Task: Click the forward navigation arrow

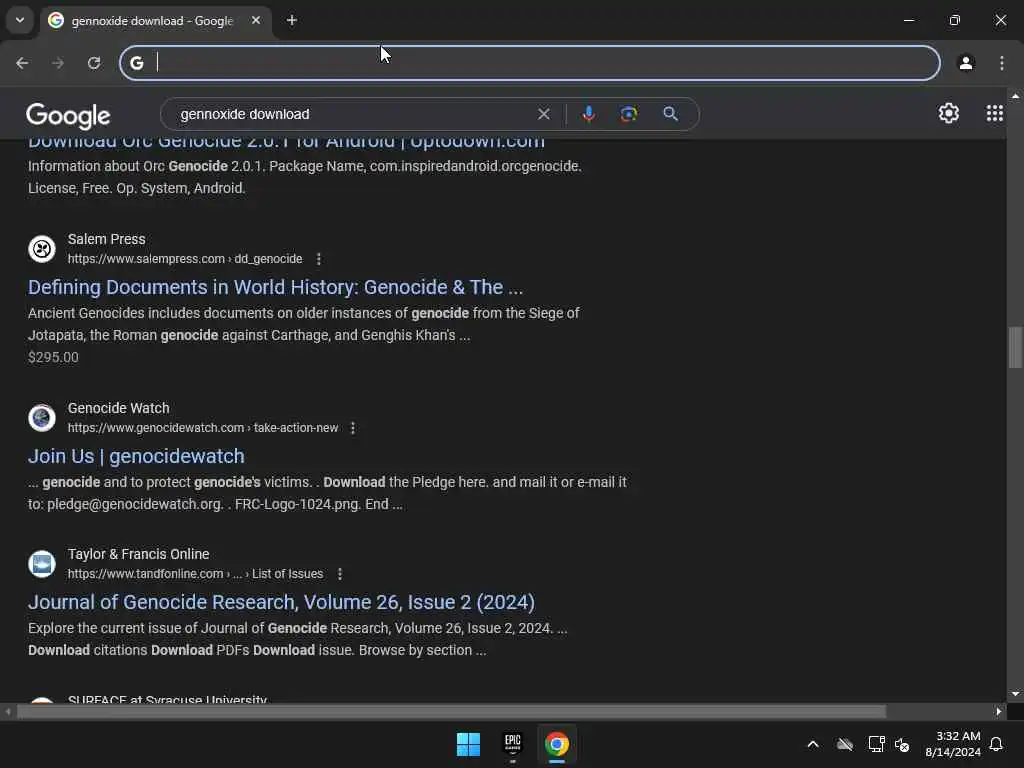Action: [58, 63]
